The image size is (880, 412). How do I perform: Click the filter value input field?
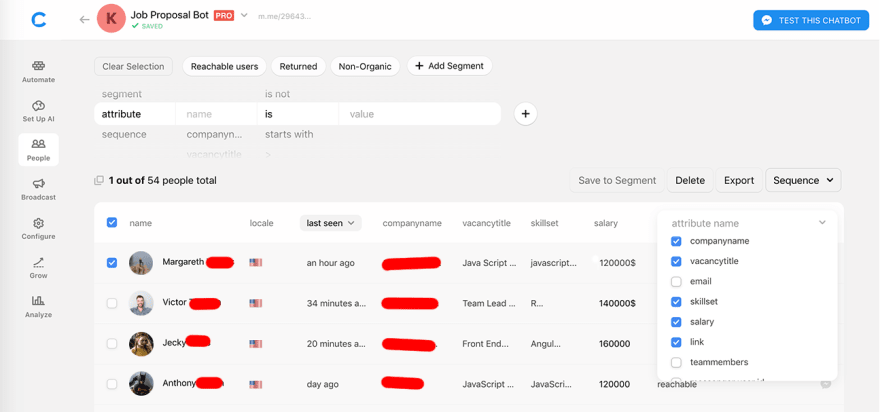coord(419,114)
